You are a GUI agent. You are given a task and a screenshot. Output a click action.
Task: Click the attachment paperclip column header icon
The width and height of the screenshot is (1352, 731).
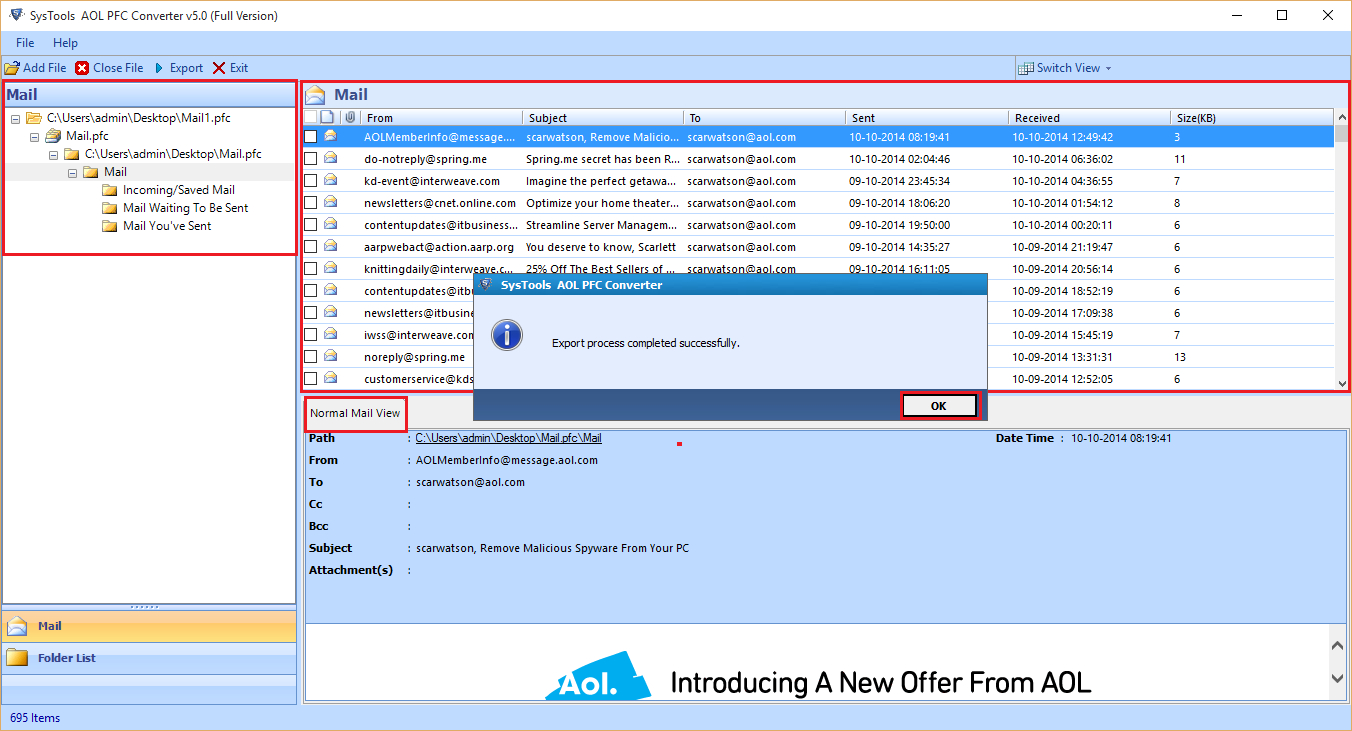pos(349,117)
